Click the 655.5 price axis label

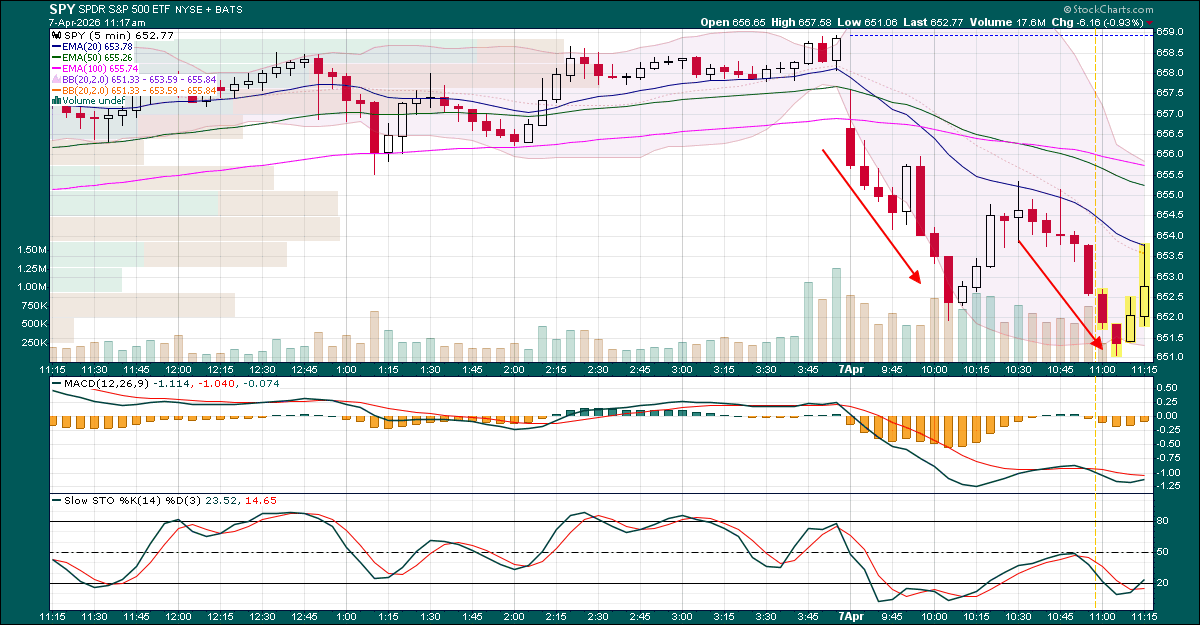(x=1169, y=175)
